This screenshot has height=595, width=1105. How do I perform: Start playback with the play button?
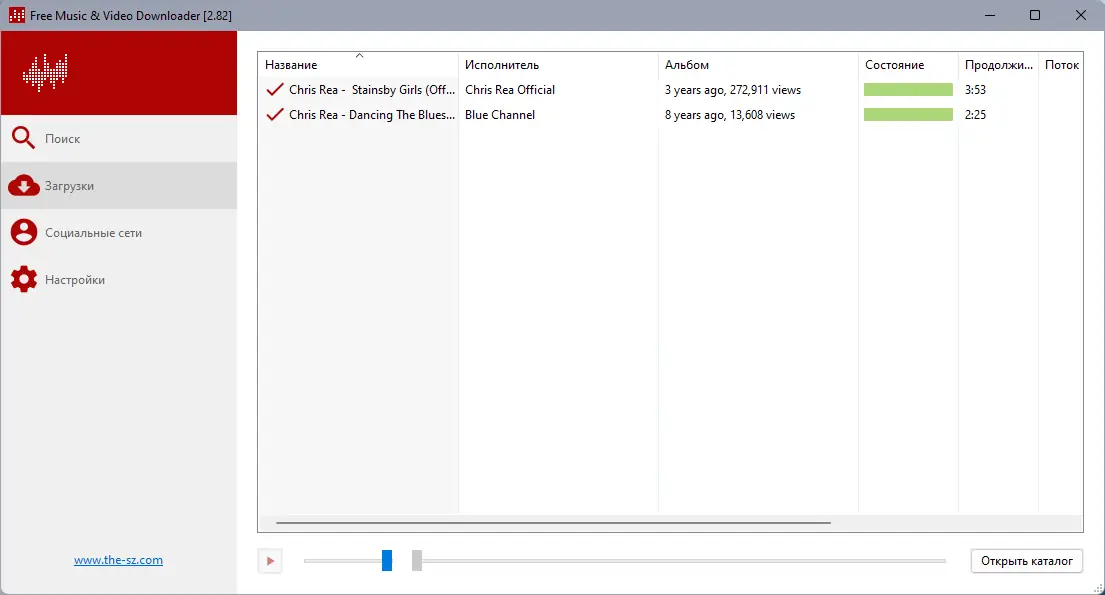(270, 561)
